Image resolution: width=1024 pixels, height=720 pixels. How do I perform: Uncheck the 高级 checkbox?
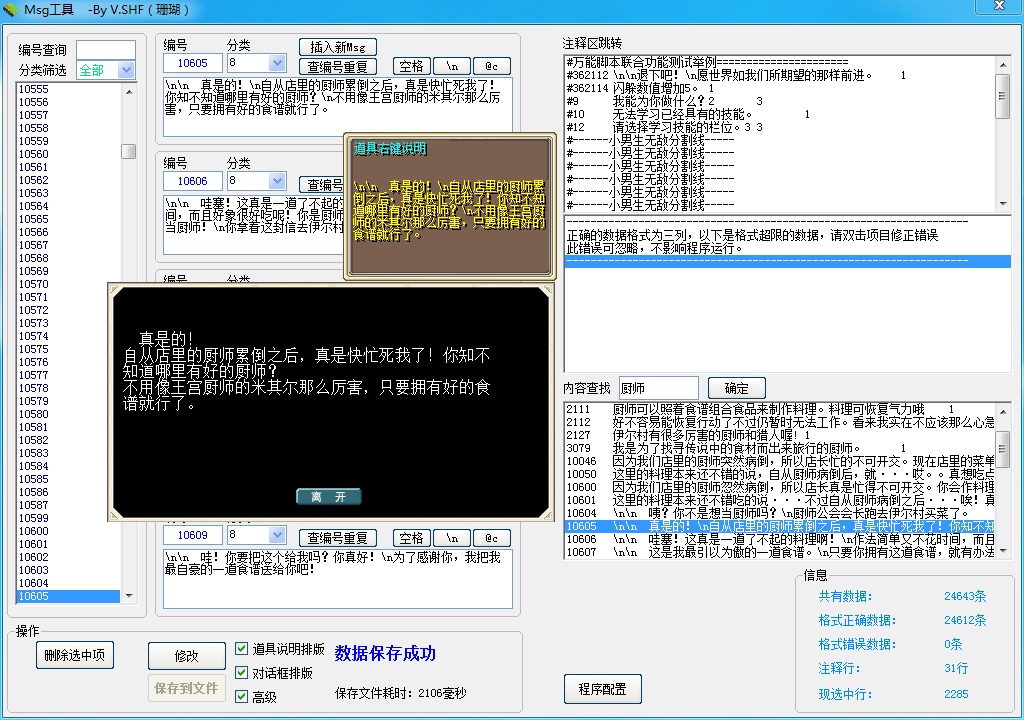241,697
